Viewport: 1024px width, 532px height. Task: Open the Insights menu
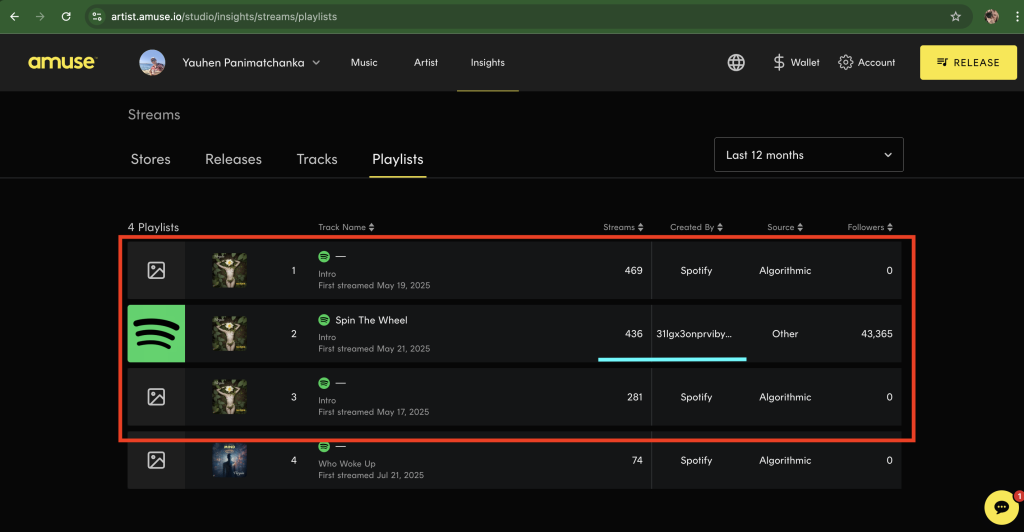click(488, 63)
